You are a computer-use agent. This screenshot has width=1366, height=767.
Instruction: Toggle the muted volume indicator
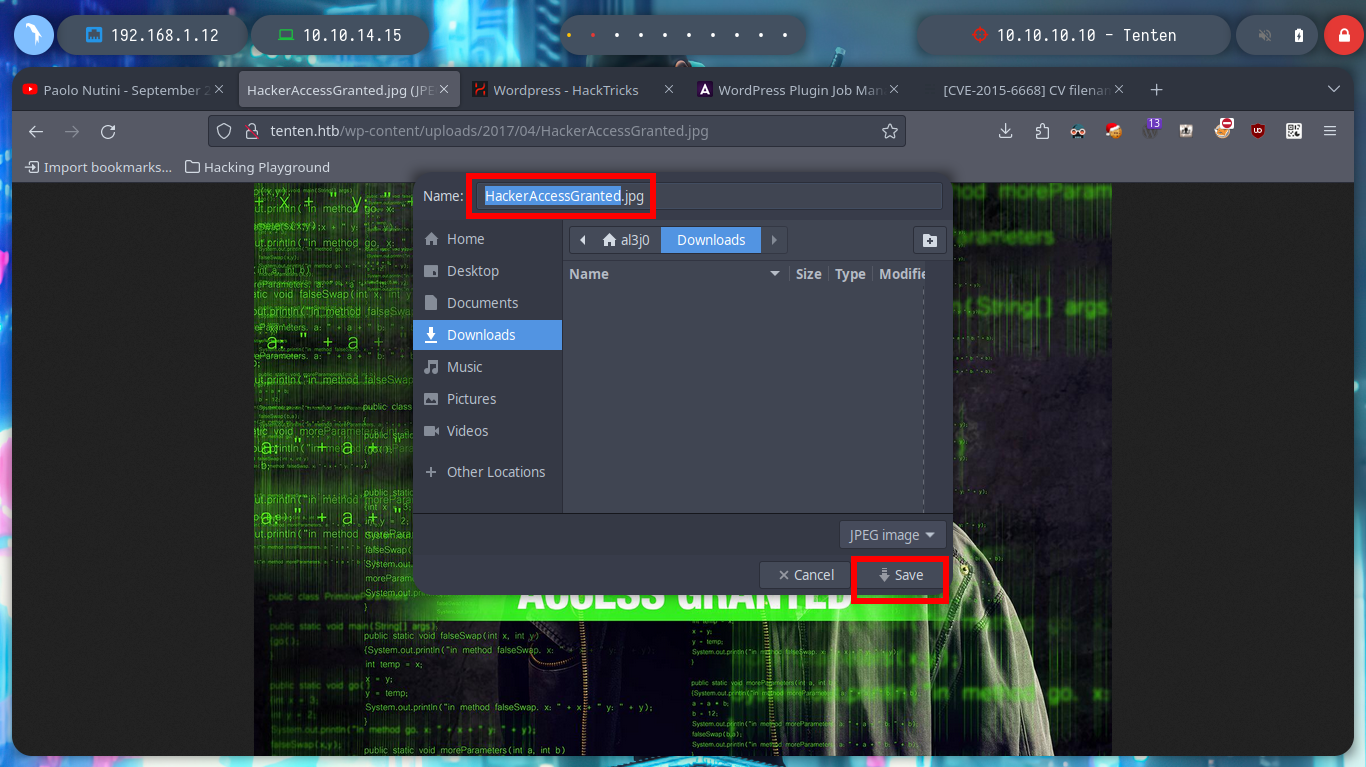pos(1264,35)
